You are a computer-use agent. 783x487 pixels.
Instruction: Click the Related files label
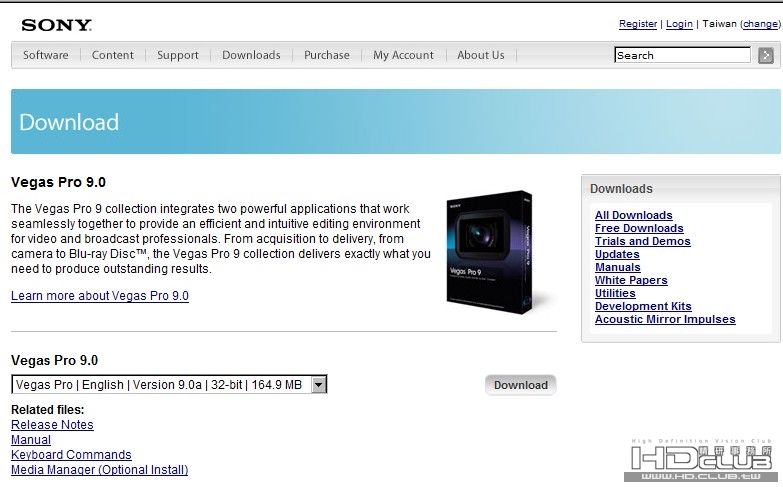click(48, 410)
